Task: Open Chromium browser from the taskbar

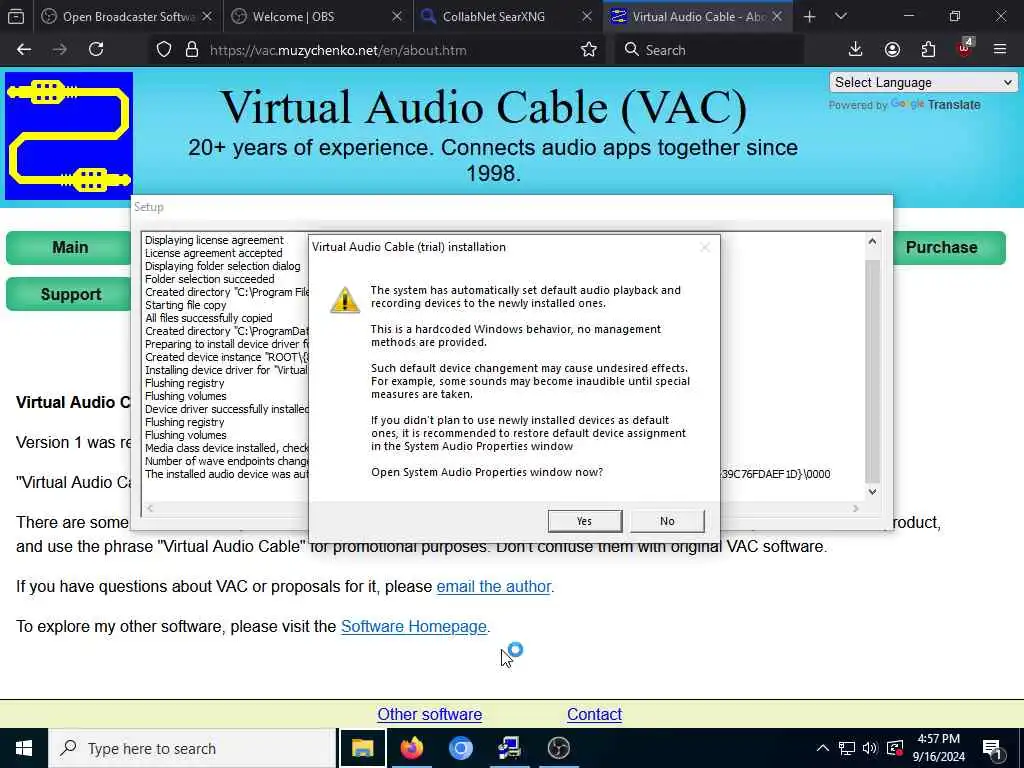Action: coord(460,748)
